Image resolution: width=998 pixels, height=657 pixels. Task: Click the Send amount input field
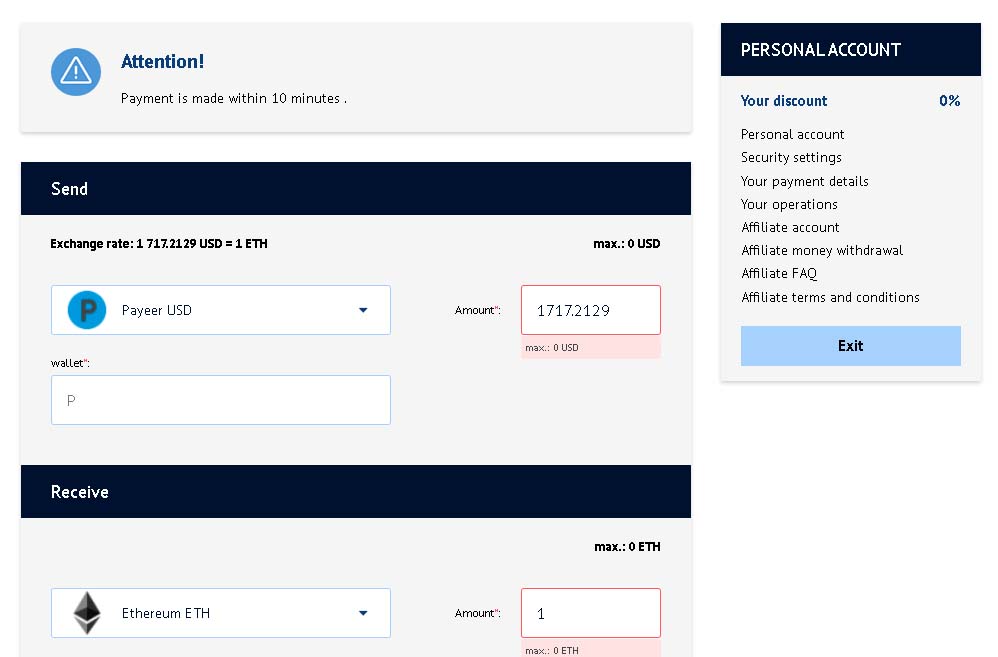tap(590, 310)
